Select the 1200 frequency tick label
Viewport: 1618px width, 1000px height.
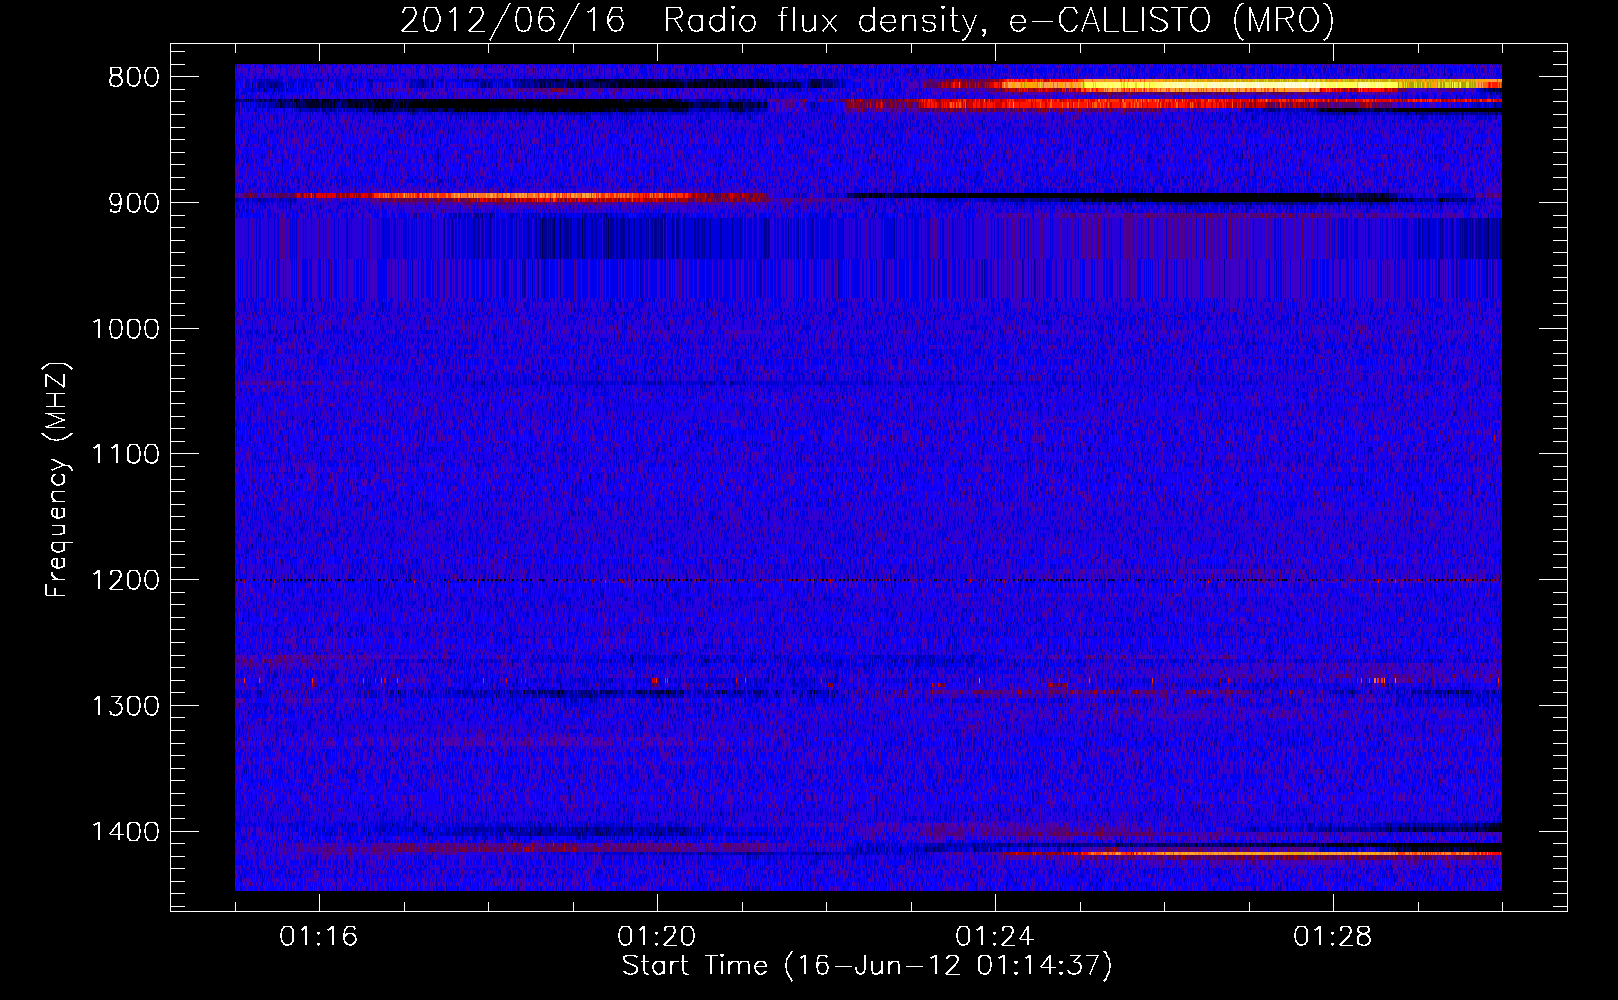[x=125, y=580]
